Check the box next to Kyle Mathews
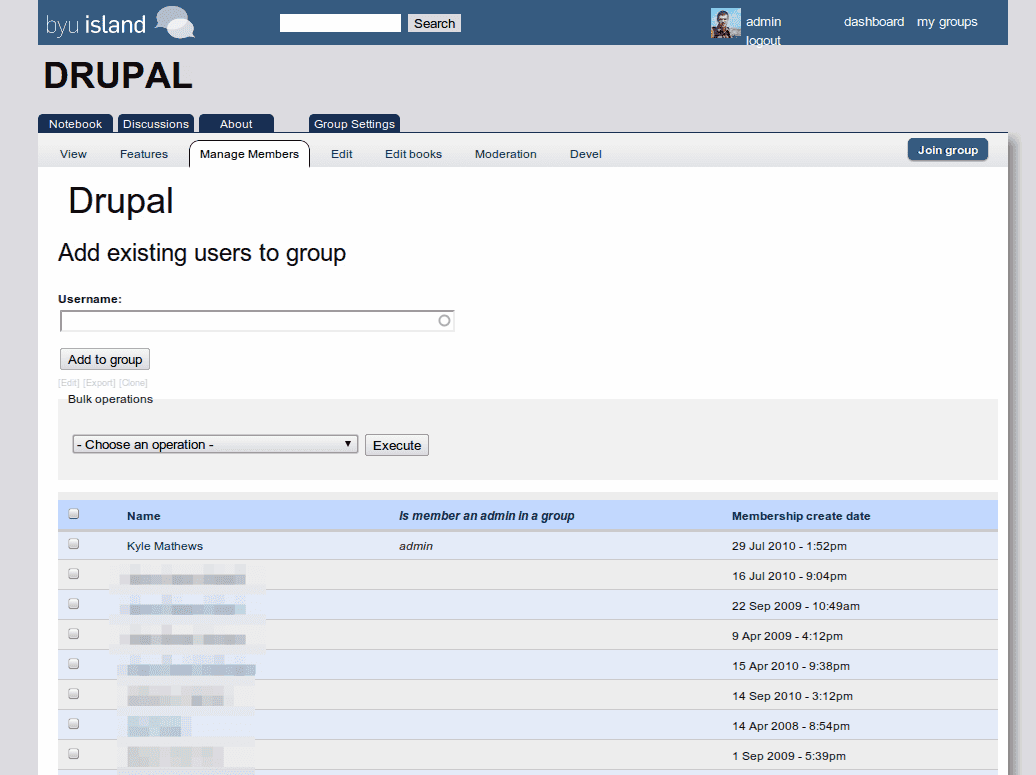This screenshot has height=775, width=1036. click(x=73, y=544)
